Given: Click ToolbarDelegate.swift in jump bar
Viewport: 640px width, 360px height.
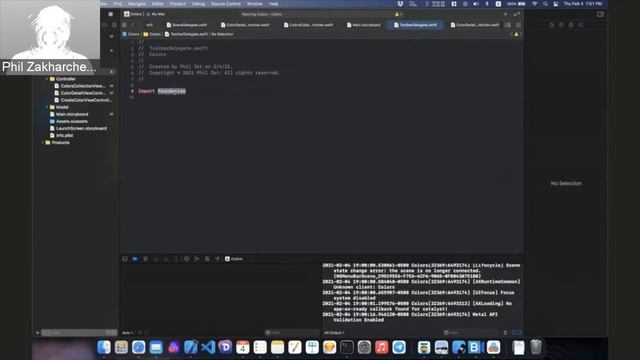Looking at the screenshot, I should click(186, 34).
